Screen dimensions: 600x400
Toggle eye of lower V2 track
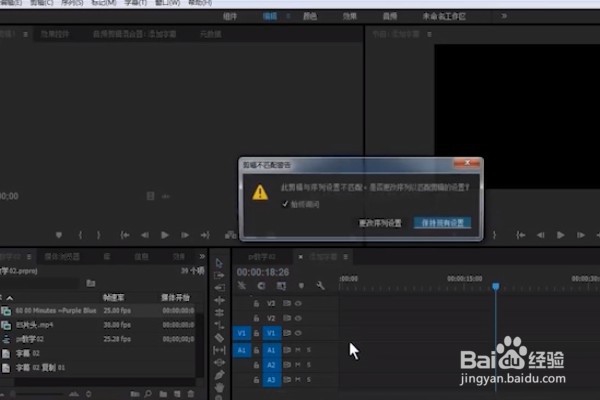[298, 318]
